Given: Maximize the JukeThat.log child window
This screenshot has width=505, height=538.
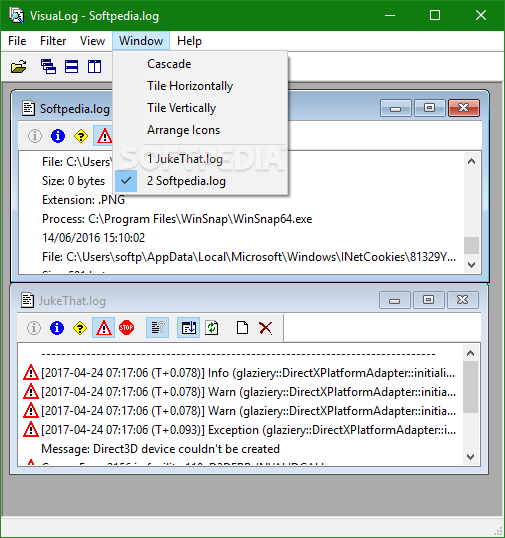Looking at the screenshot, I should point(428,300).
